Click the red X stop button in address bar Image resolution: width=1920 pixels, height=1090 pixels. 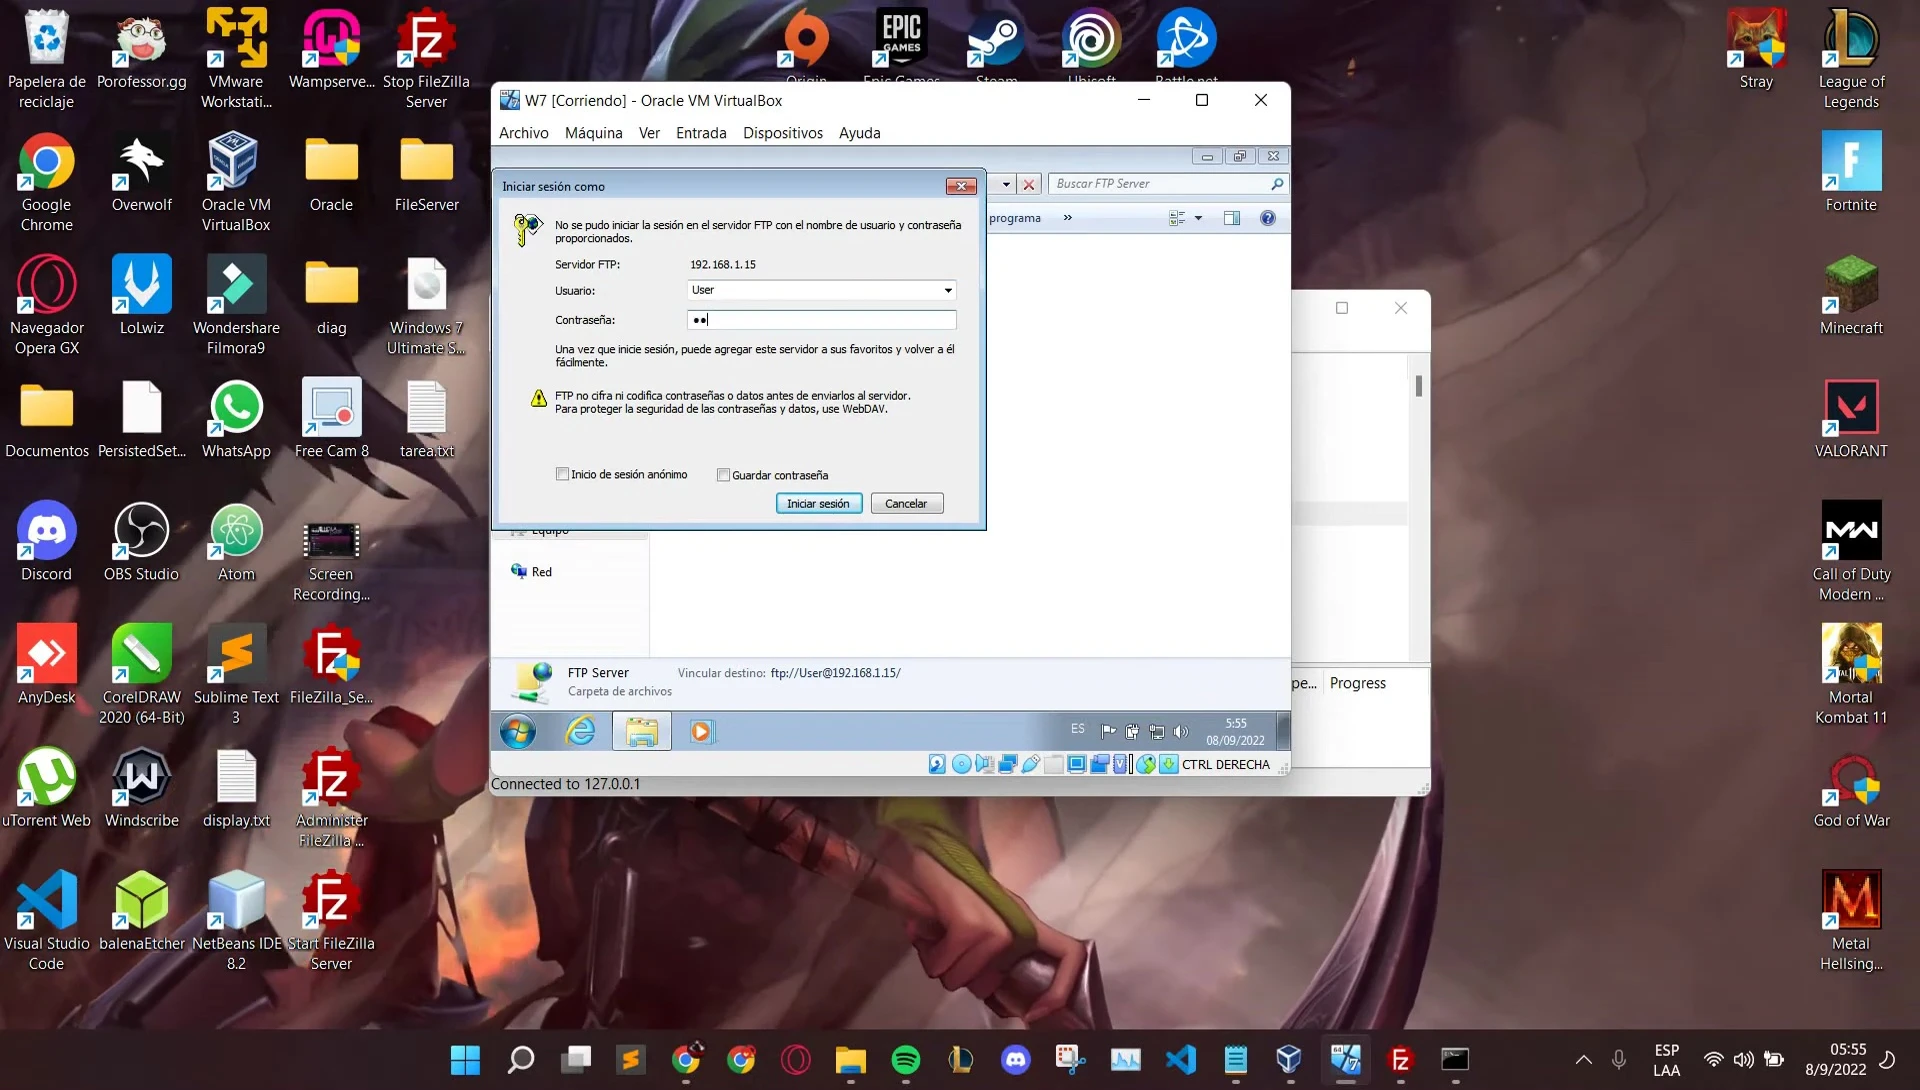tap(1028, 185)
